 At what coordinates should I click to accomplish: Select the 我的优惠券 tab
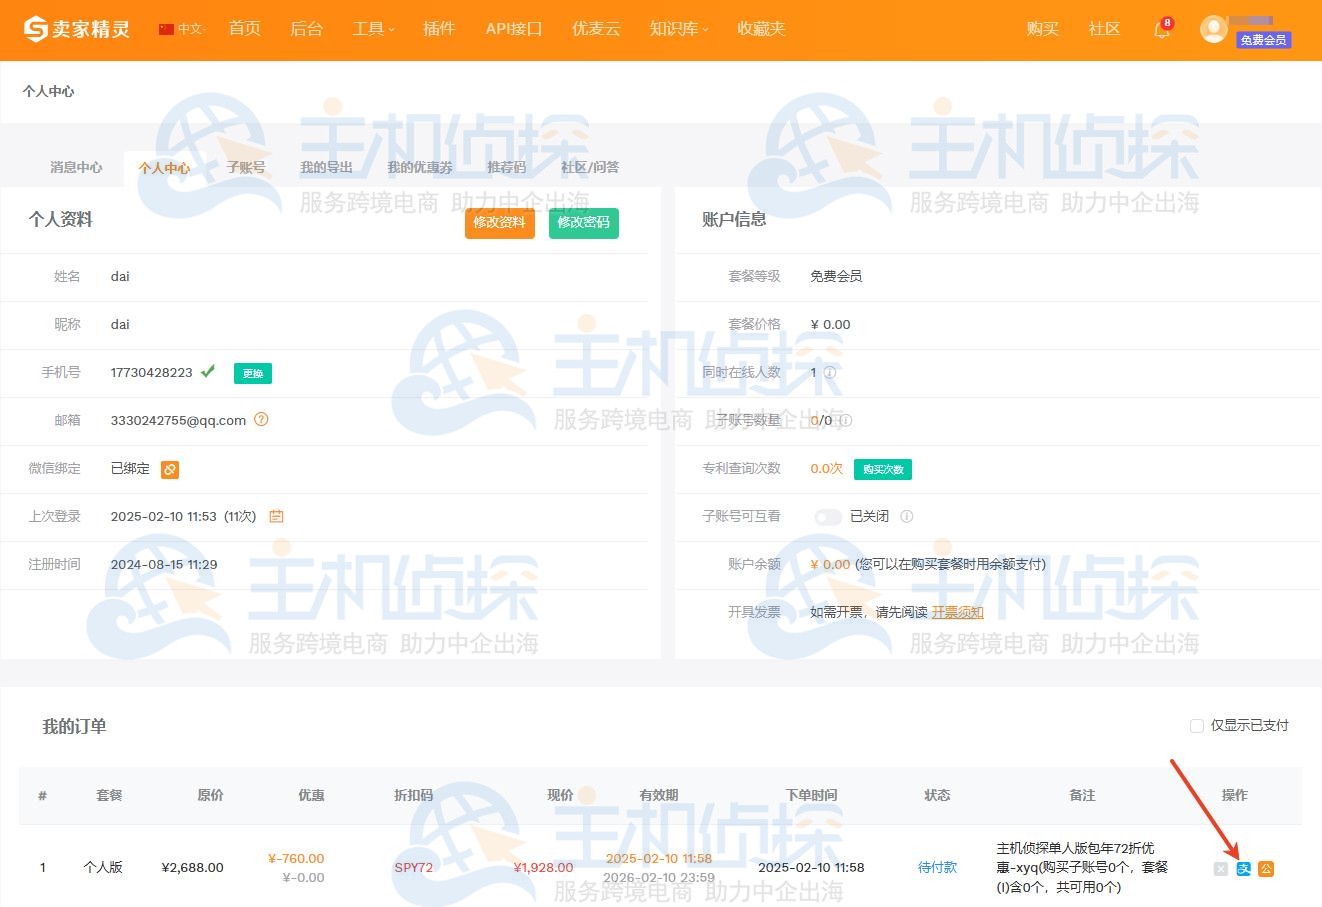pyautogui.click(x=419, y=167)
